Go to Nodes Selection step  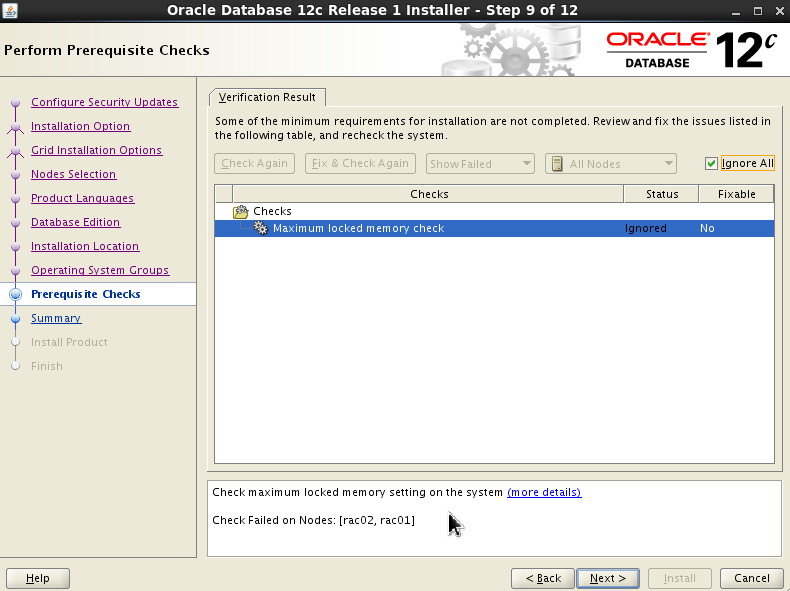[x=74, y=174]
